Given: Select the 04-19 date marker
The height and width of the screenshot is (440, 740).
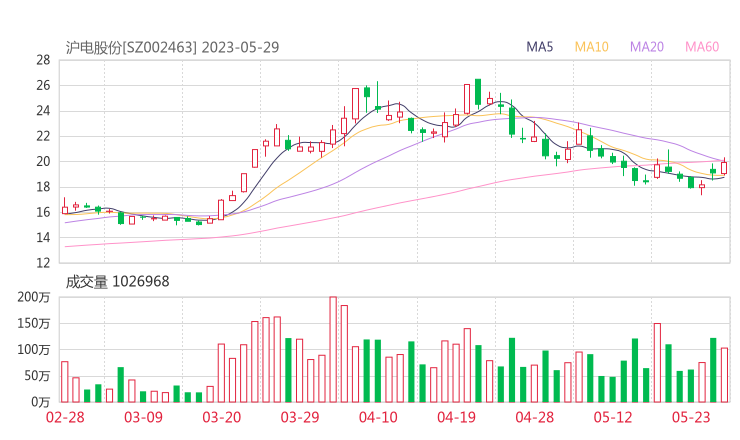Looking at the screenshot, I should click(x=456, y=417).
